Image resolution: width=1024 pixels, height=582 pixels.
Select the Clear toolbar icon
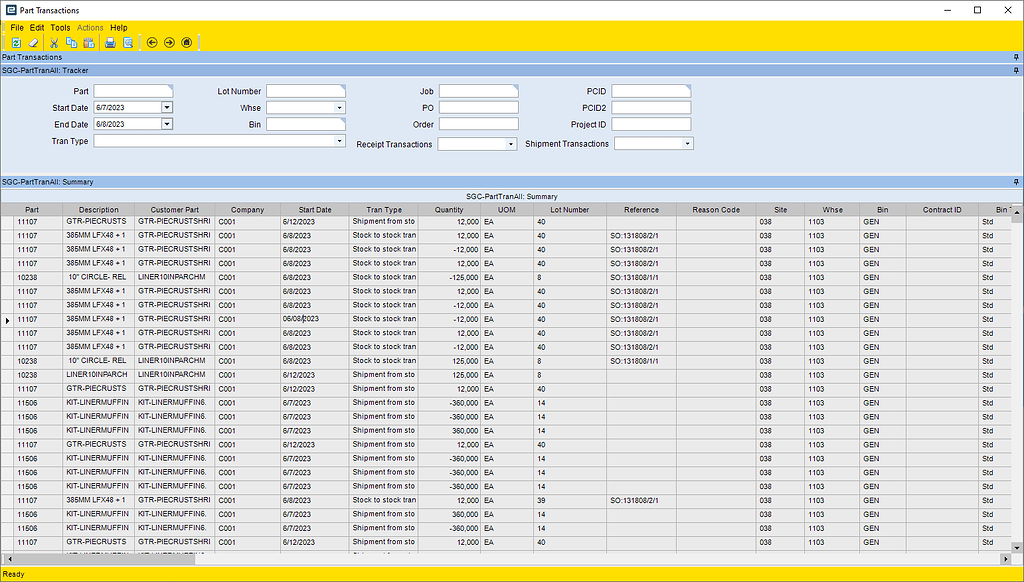pos(33,42)
